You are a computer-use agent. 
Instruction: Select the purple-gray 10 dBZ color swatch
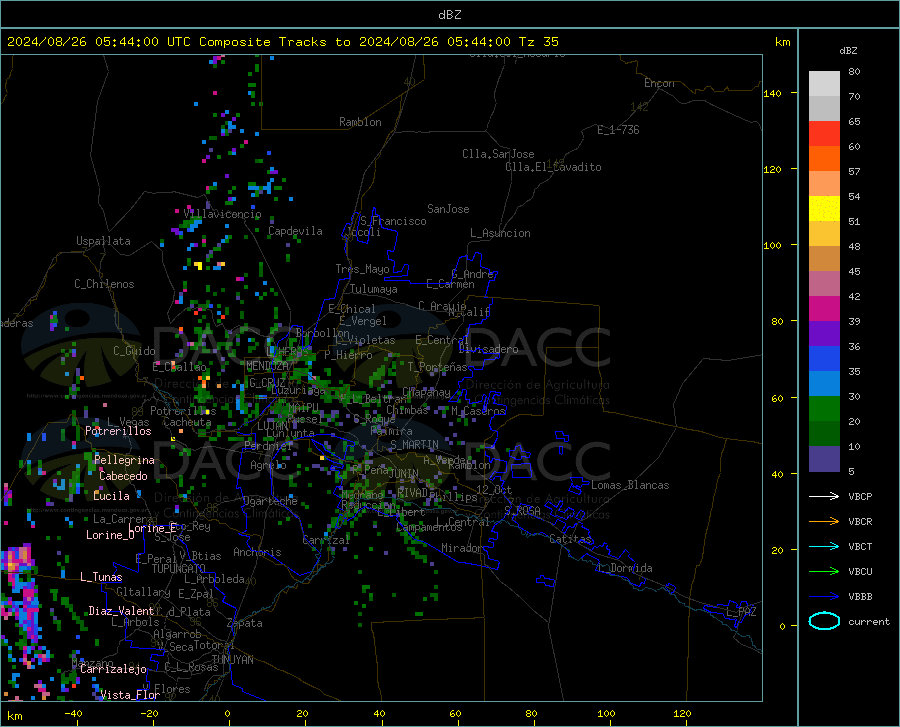coord(824,458)
